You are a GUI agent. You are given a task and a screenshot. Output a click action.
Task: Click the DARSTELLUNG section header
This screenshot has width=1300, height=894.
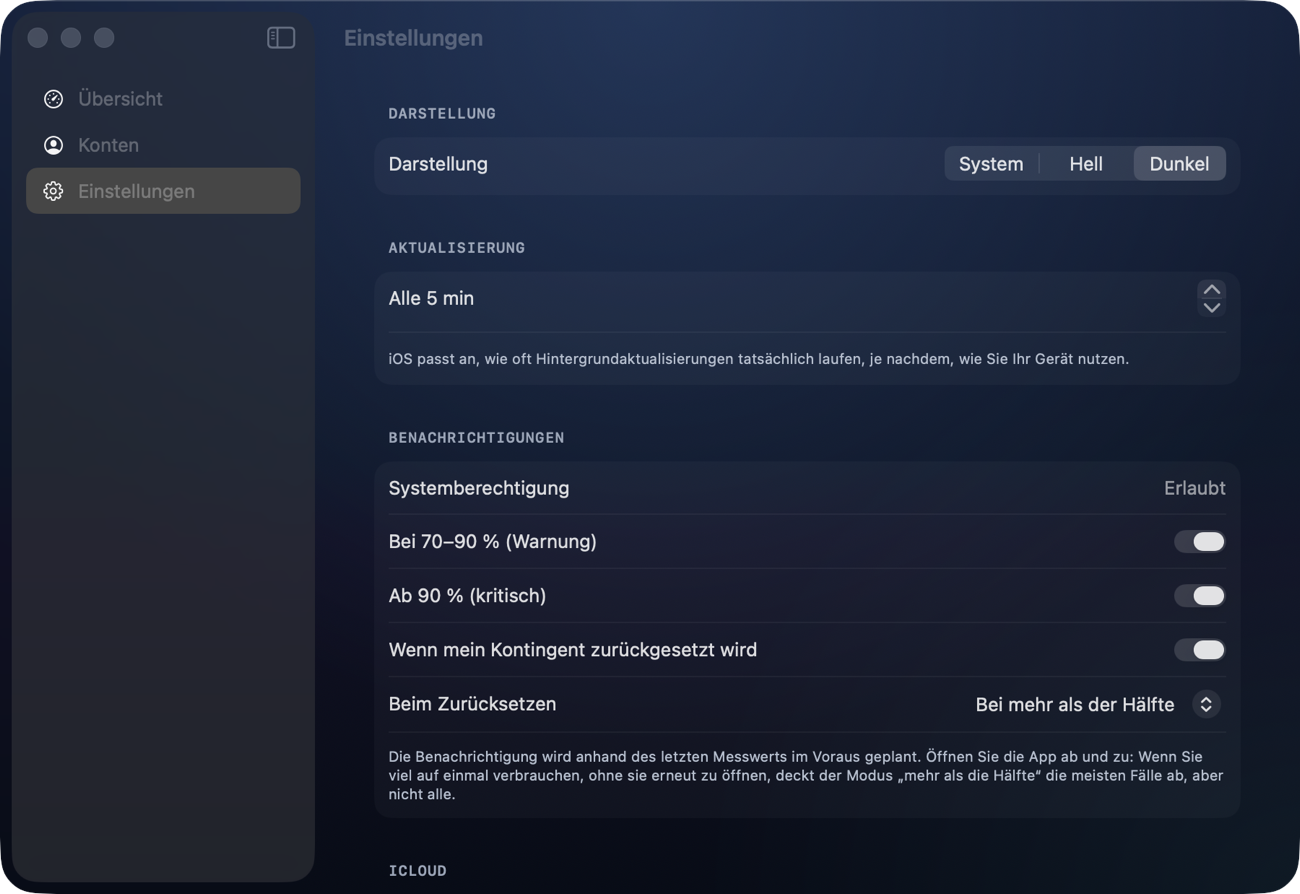click(442, 114)
